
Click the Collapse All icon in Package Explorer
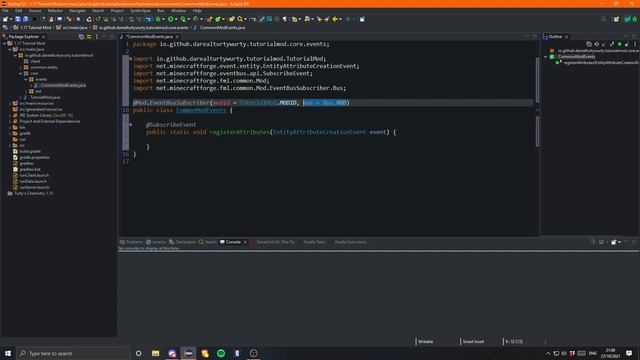pos(81,37)
